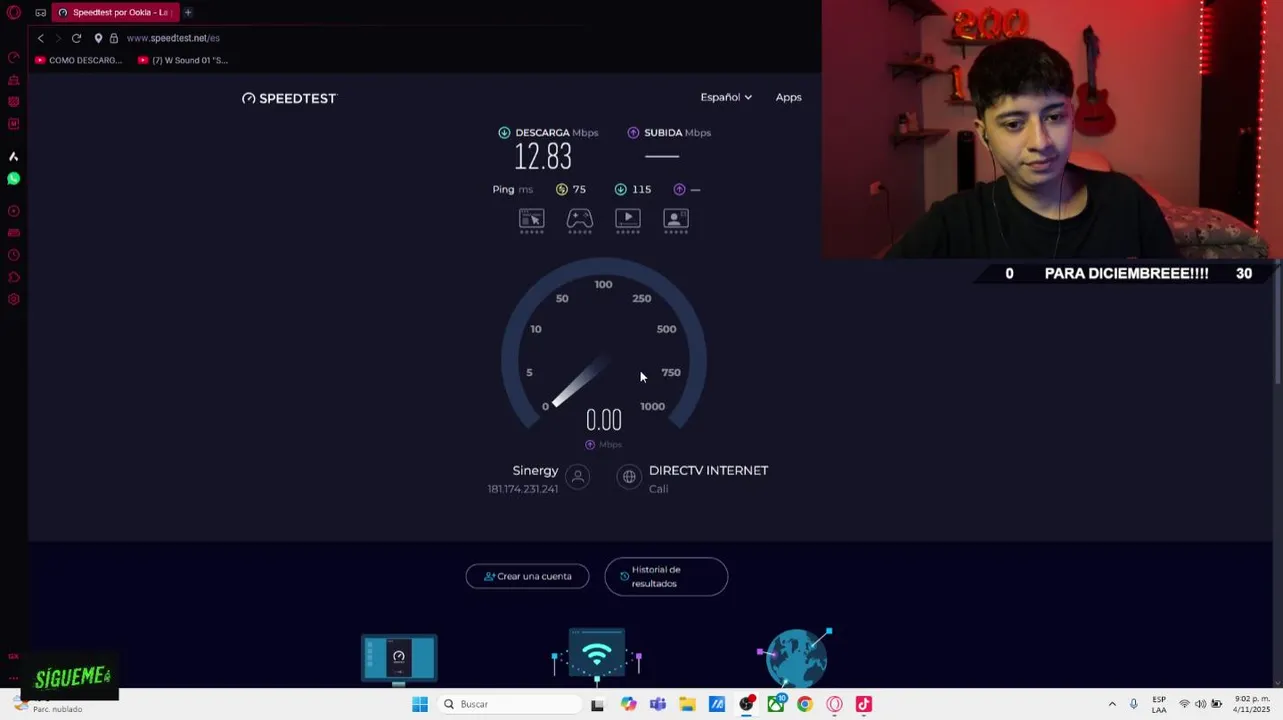Open the WhatsApp sidebar icon
This screenshot has width=1283, height=720.
tap(14, 178)
